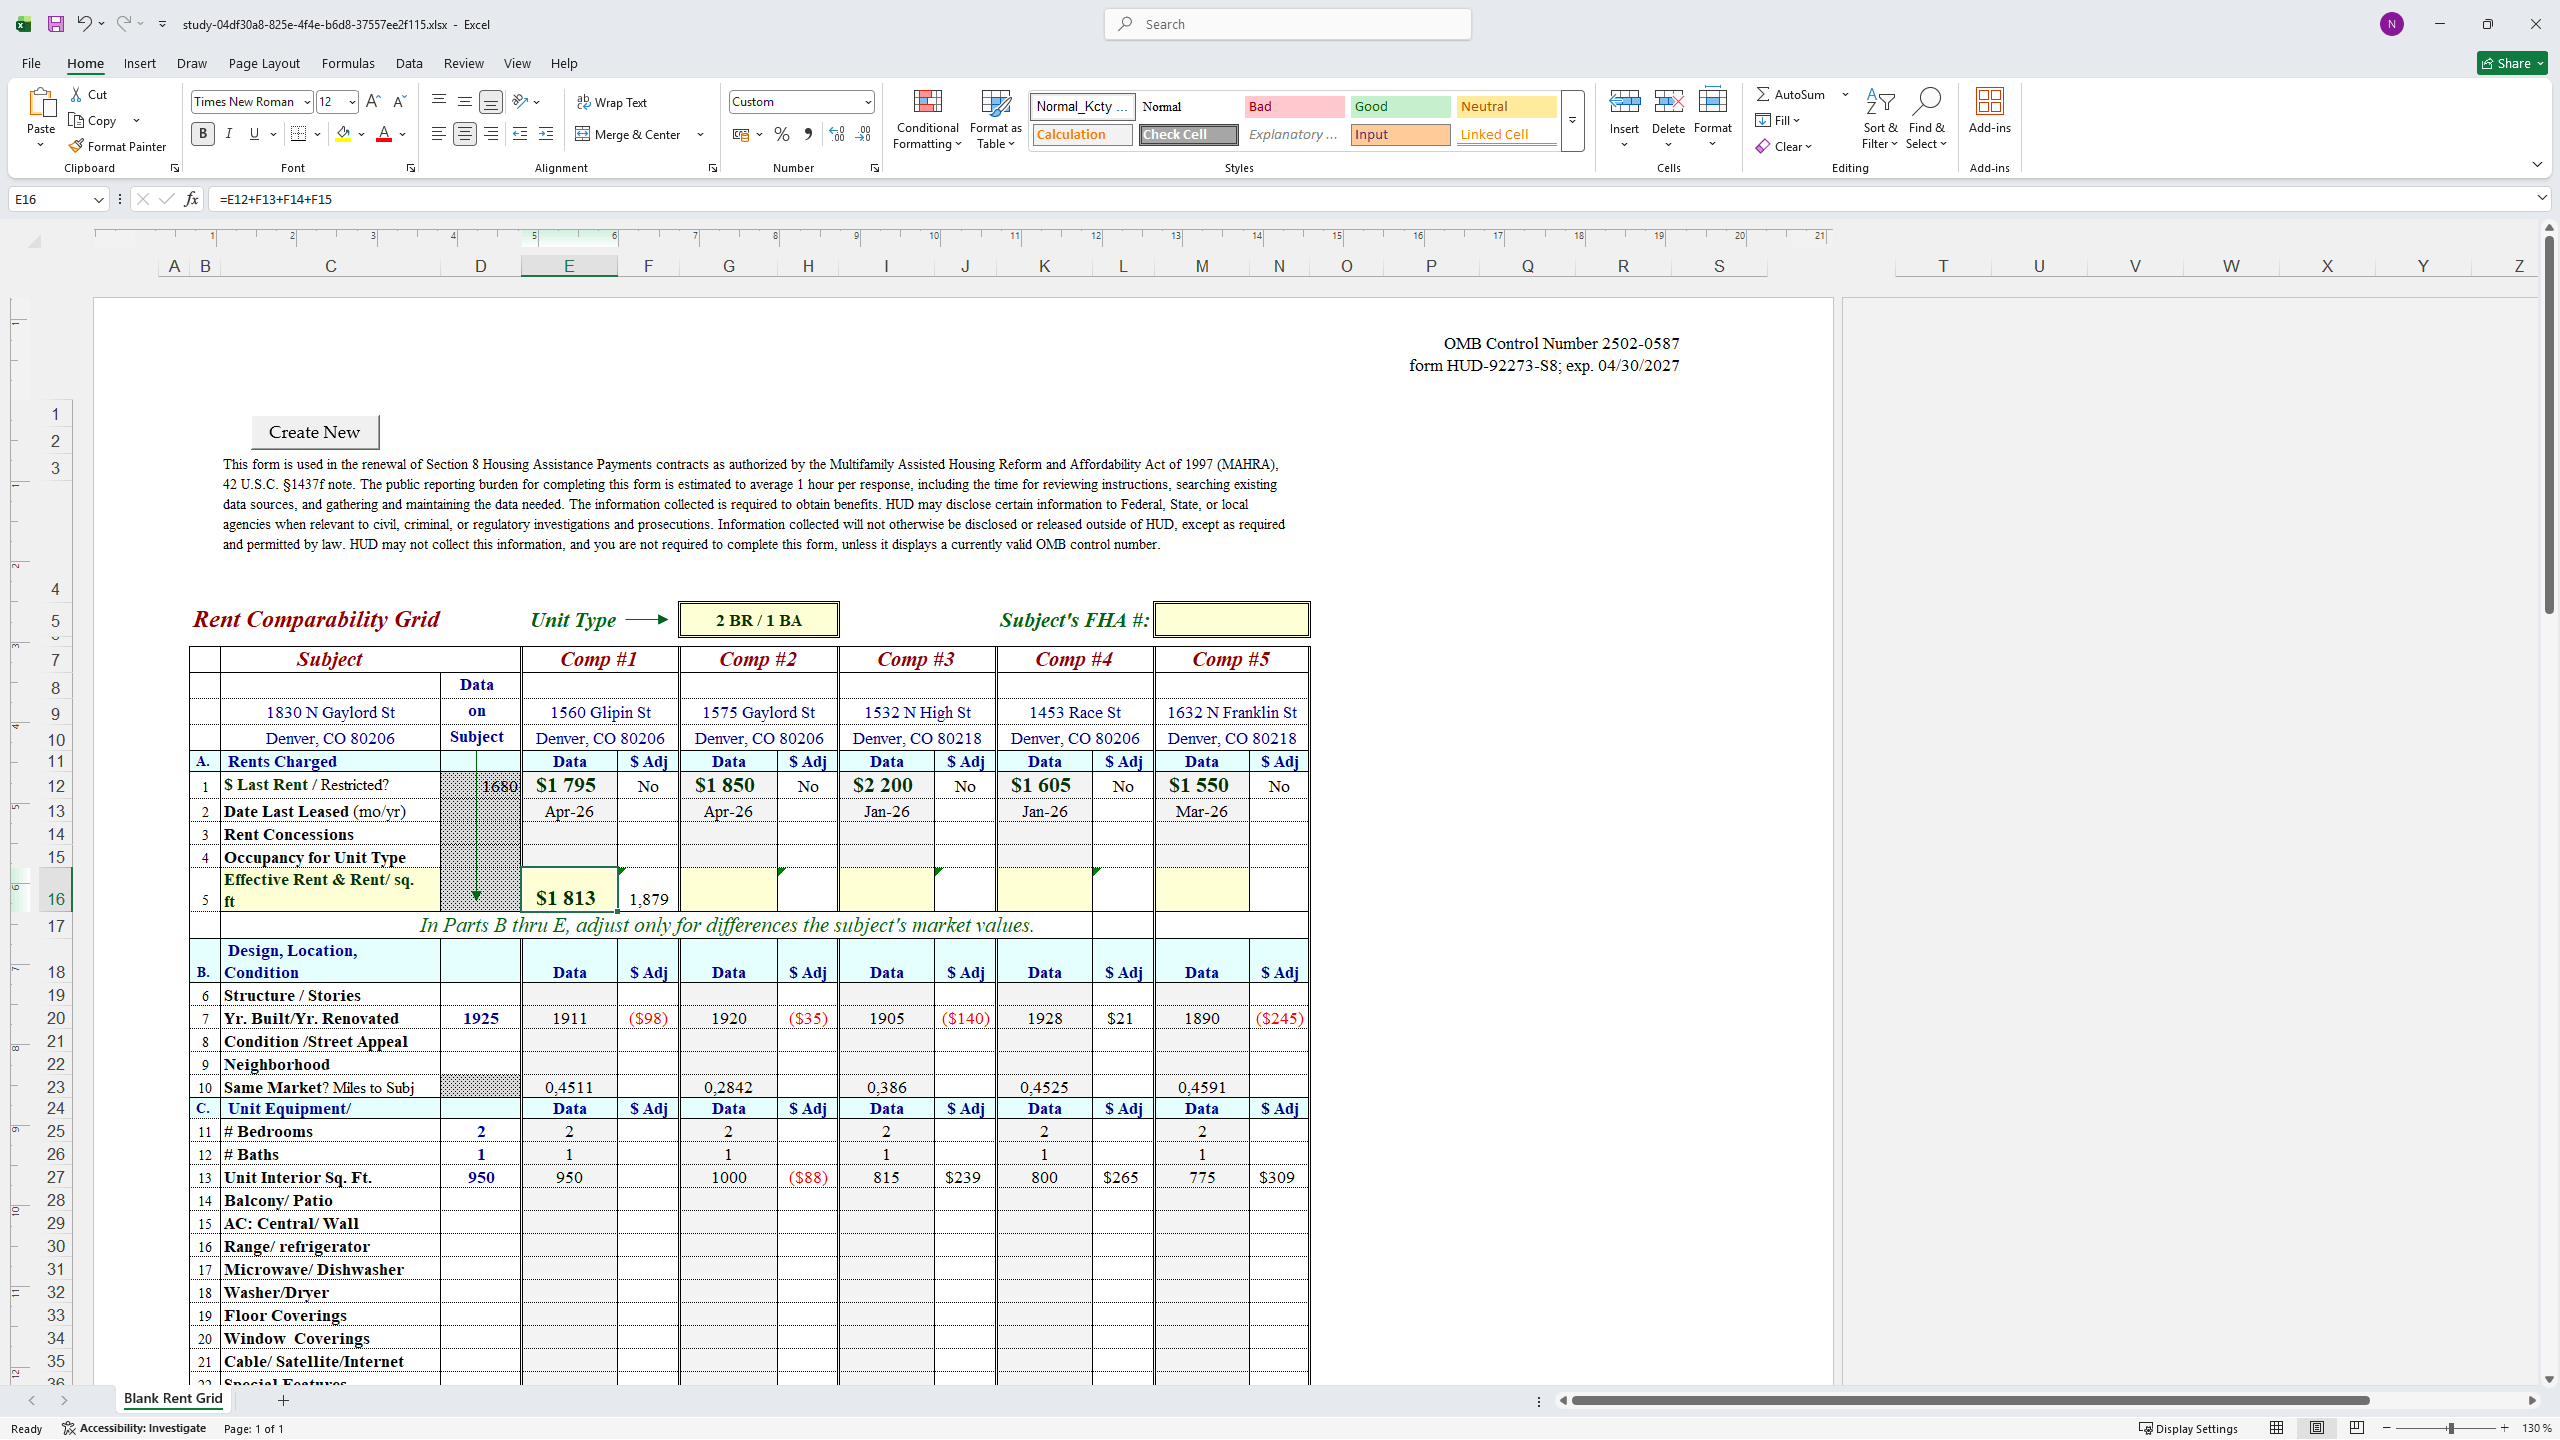
Task: Toggle Wrap Text on selected cell
Action: point(612,102)
